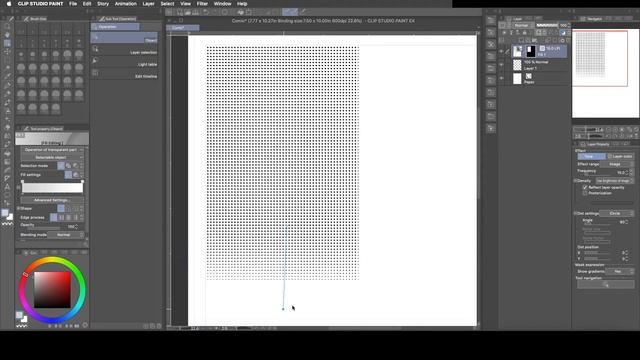Open the Effect range dropdown
This screenshot has height=360, width=640.
coord(617,164)
